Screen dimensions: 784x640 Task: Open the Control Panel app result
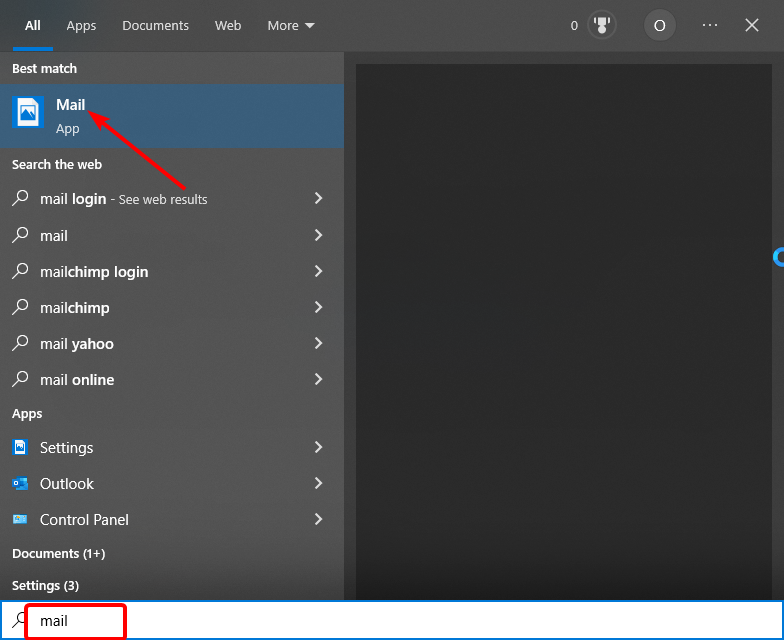click(x=172, y=519)
